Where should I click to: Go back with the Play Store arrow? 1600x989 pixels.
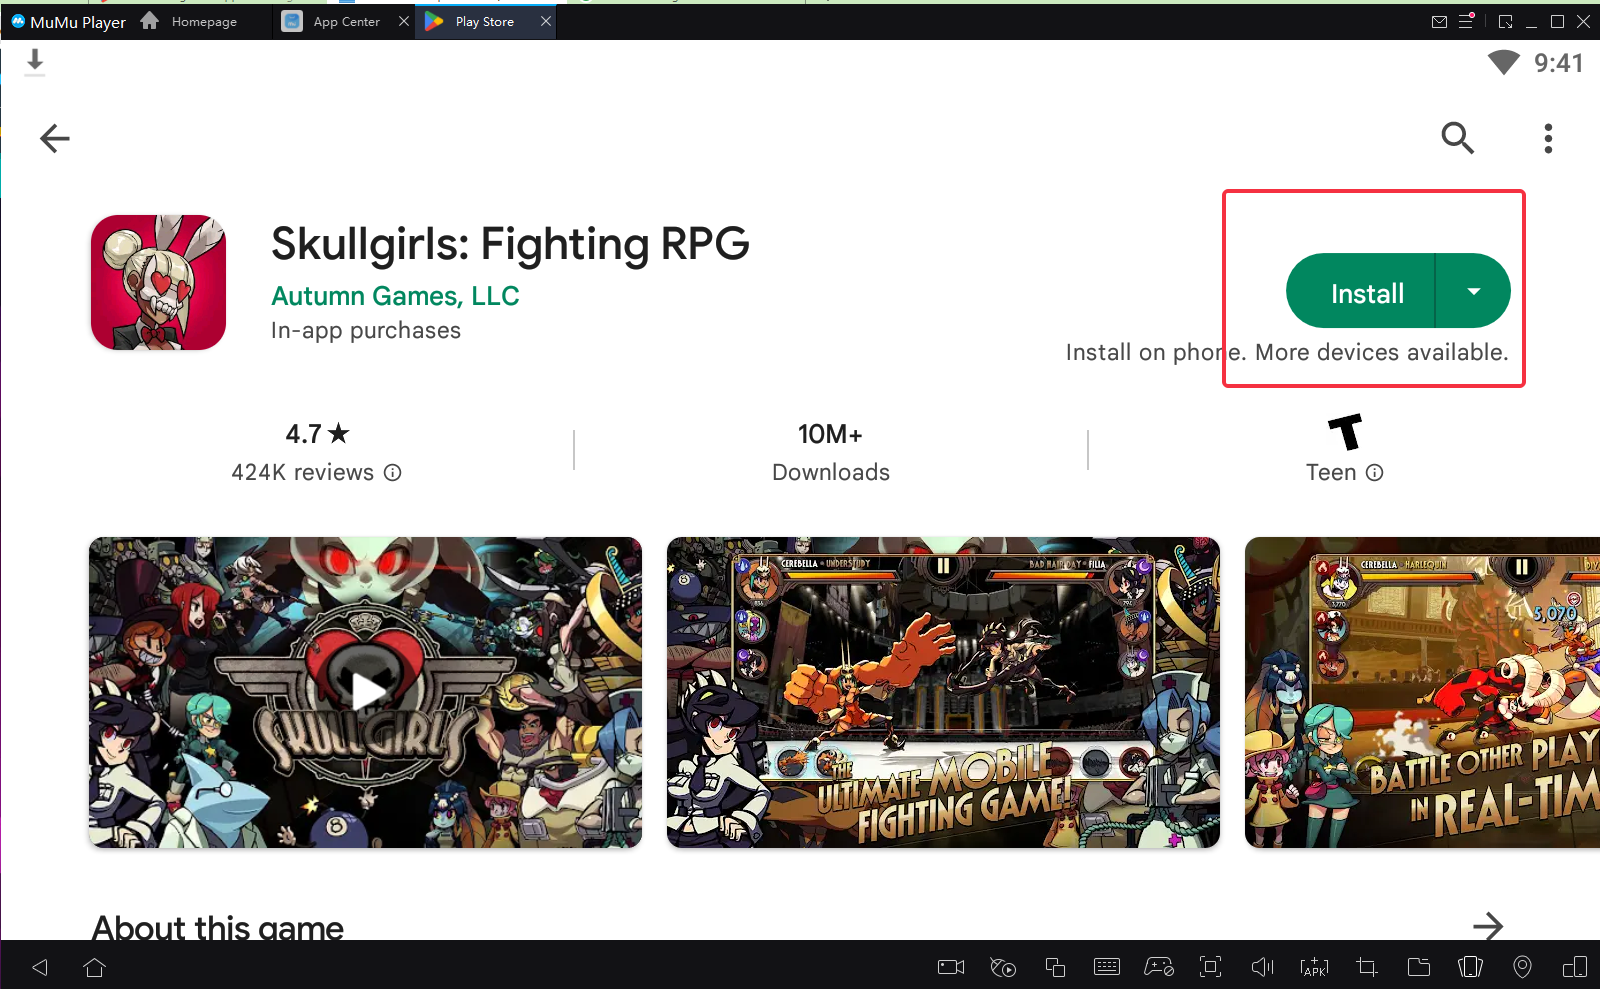tap(55, 138)
